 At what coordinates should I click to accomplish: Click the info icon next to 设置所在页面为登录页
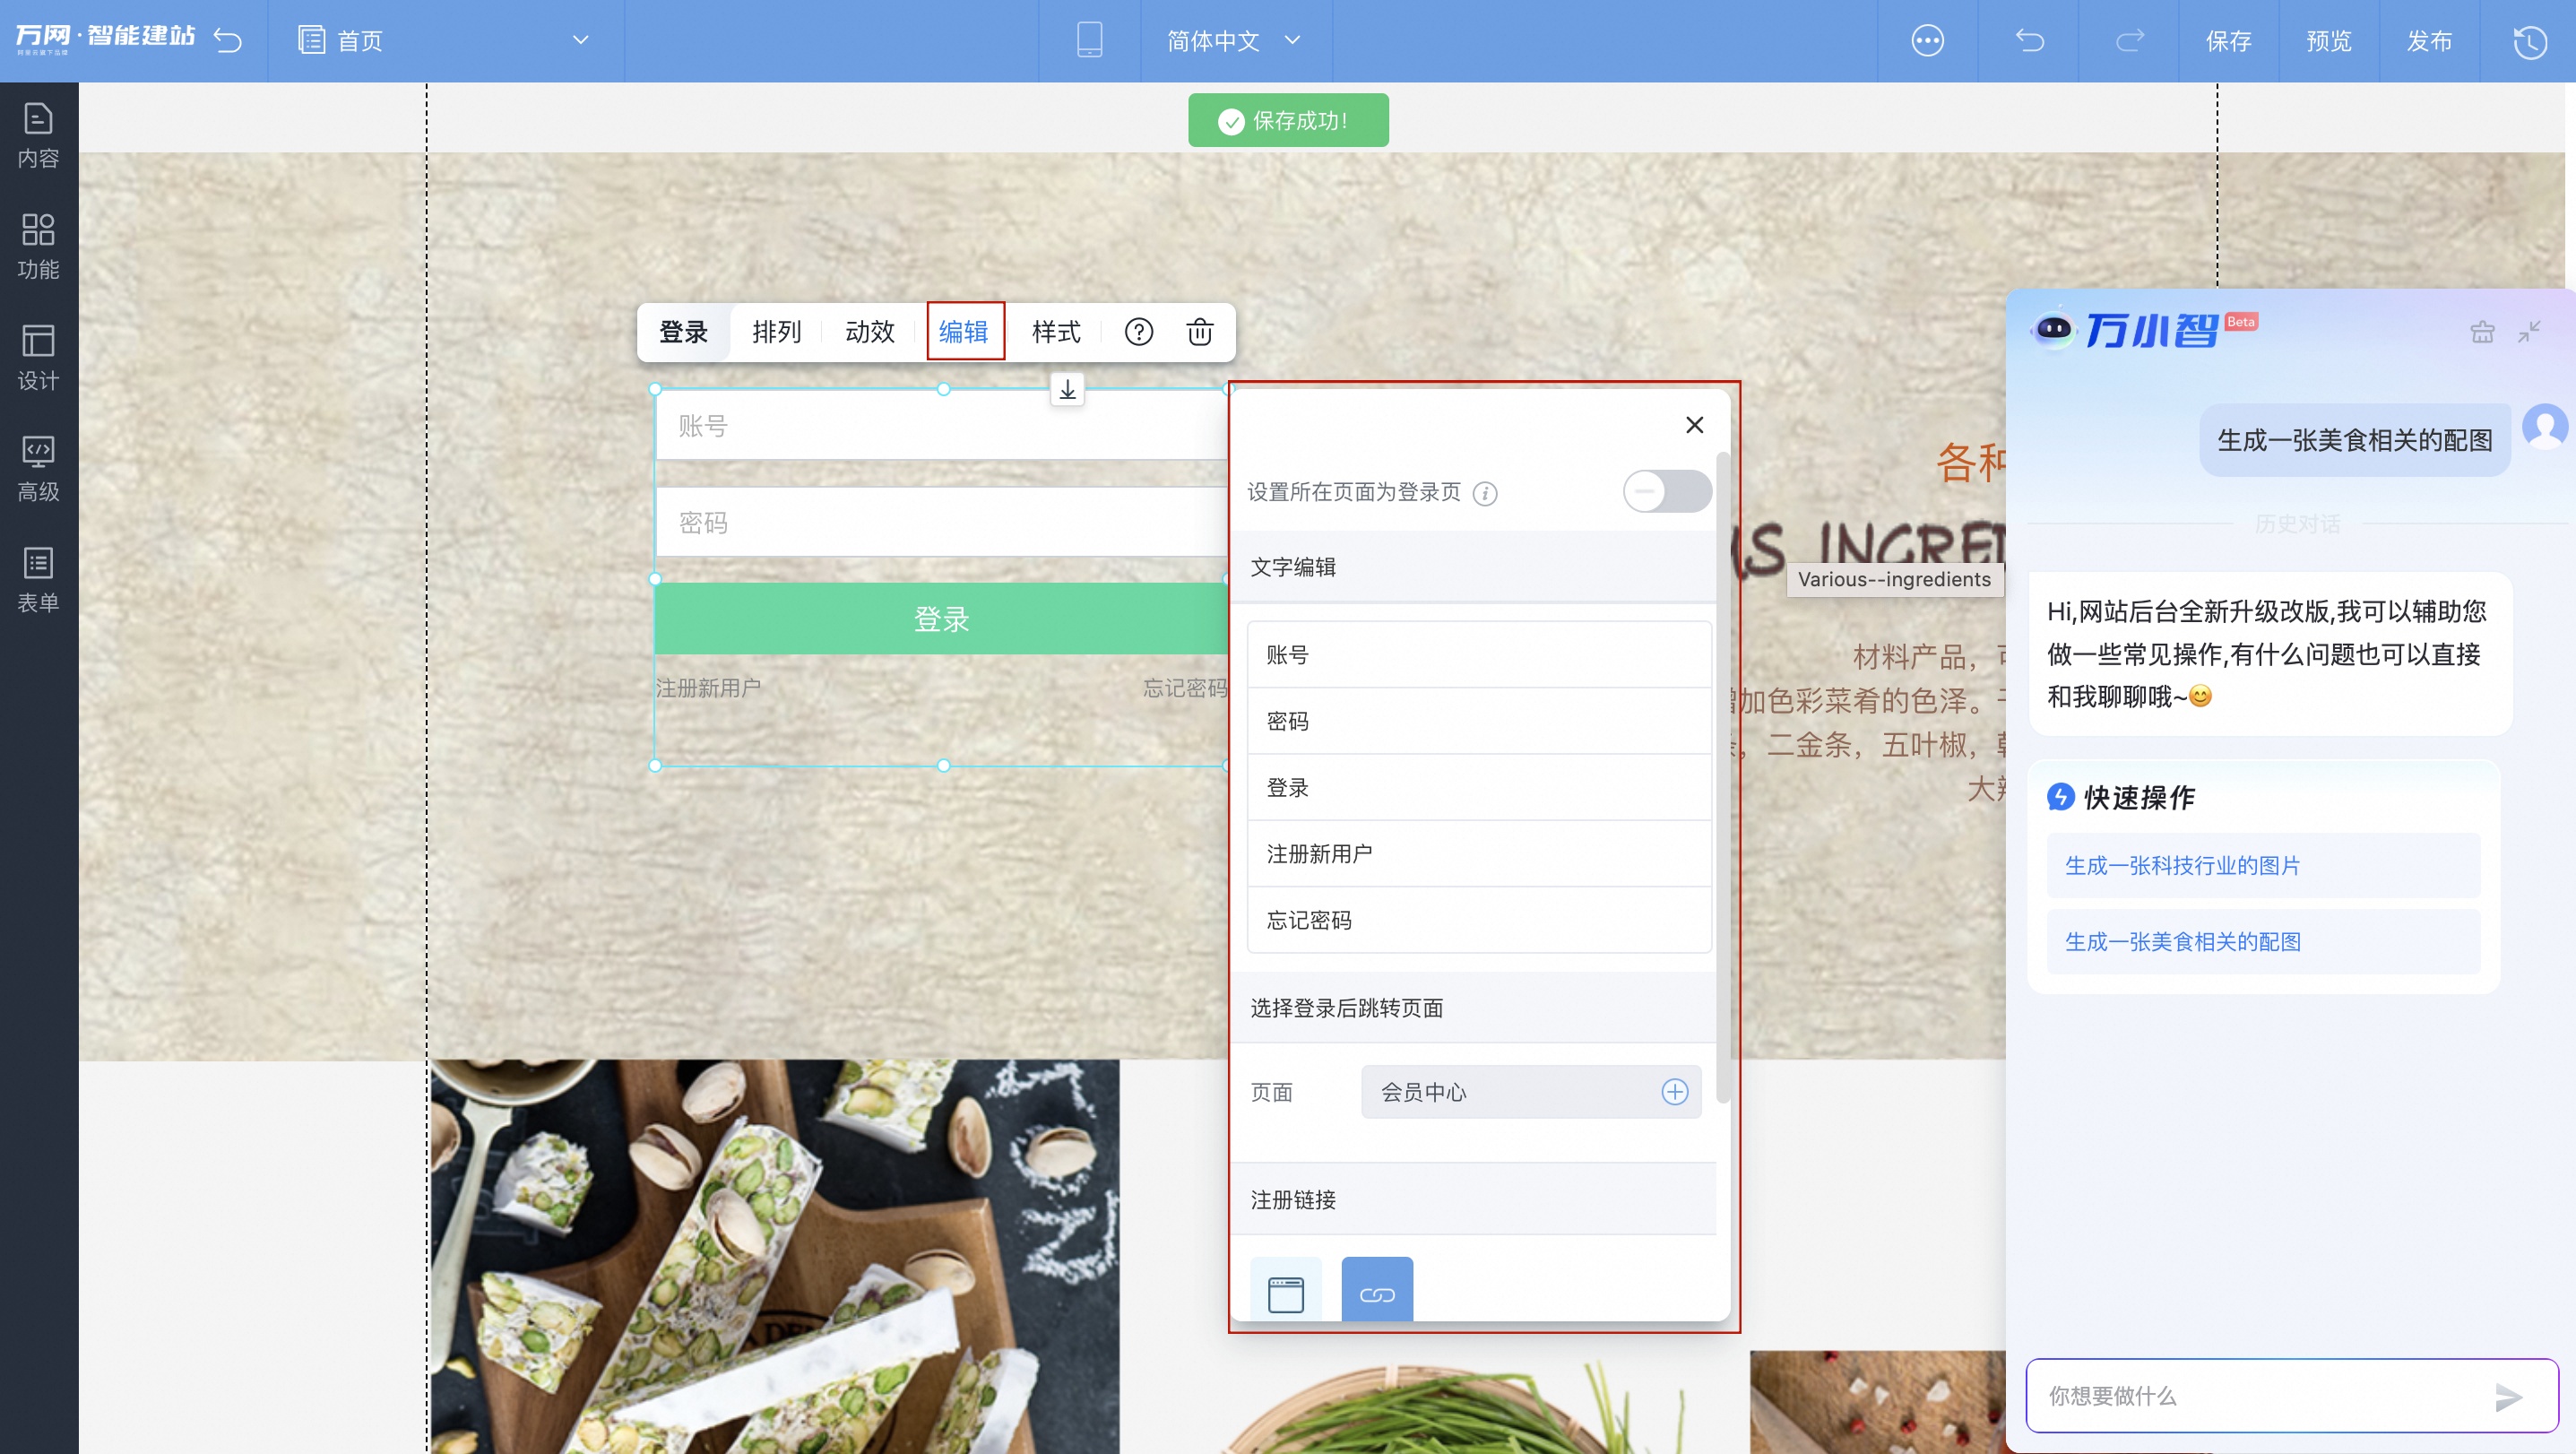(1485, 493)
